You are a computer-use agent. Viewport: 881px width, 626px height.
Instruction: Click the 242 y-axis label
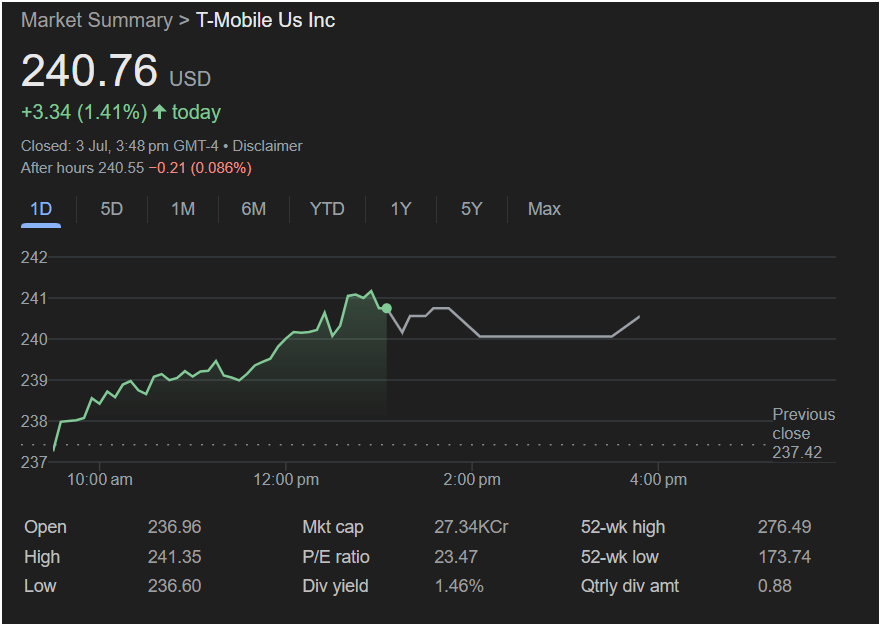point(34,257)
